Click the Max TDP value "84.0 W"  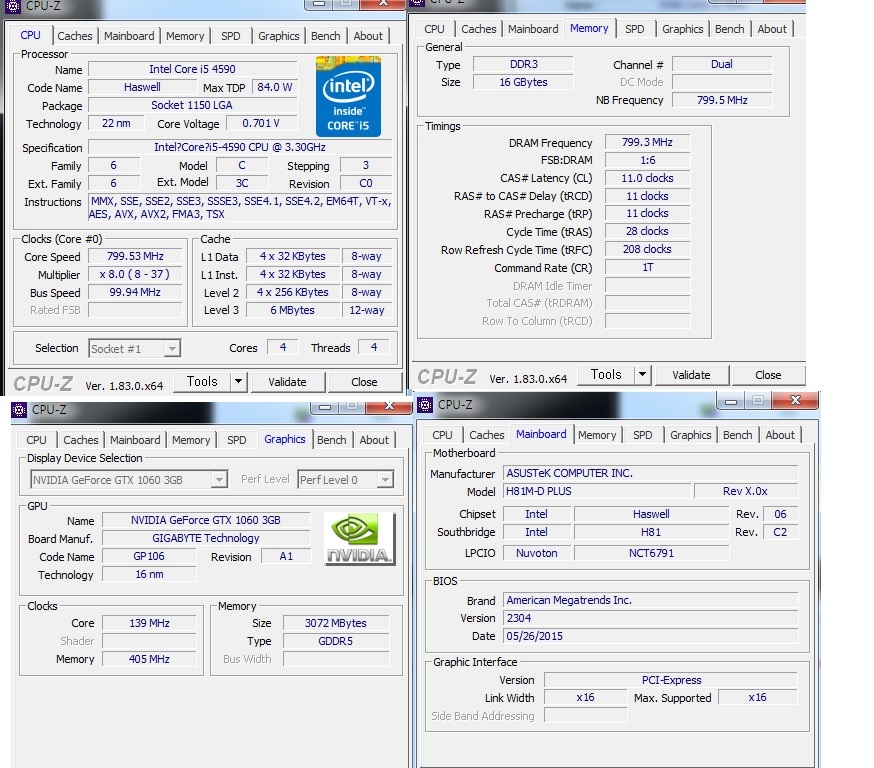coord(275,88)
